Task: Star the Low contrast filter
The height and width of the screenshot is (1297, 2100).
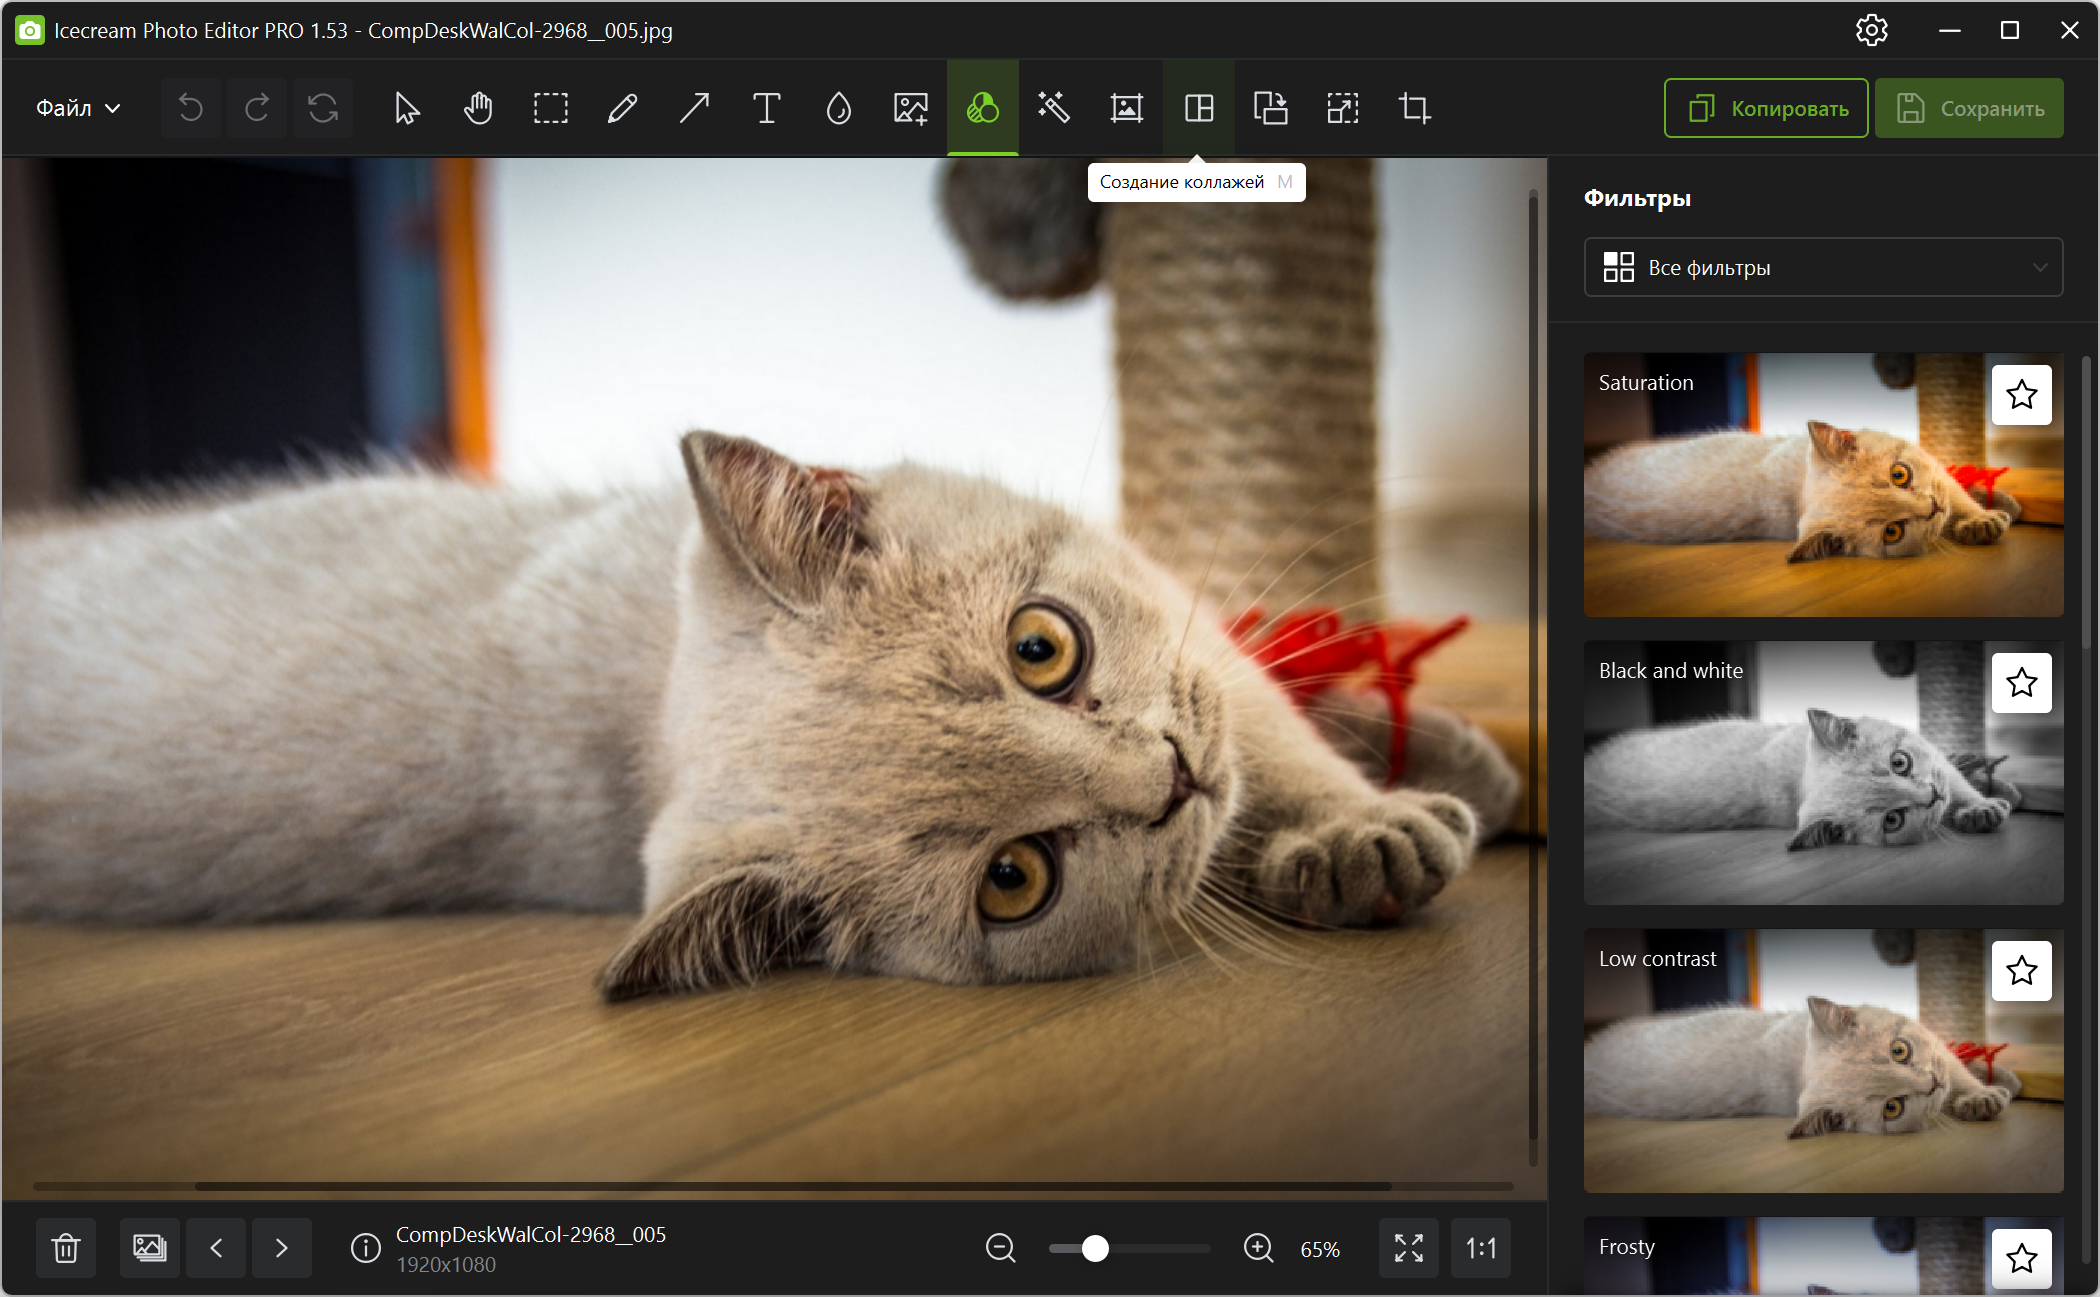Action: tap(2021, 971)
